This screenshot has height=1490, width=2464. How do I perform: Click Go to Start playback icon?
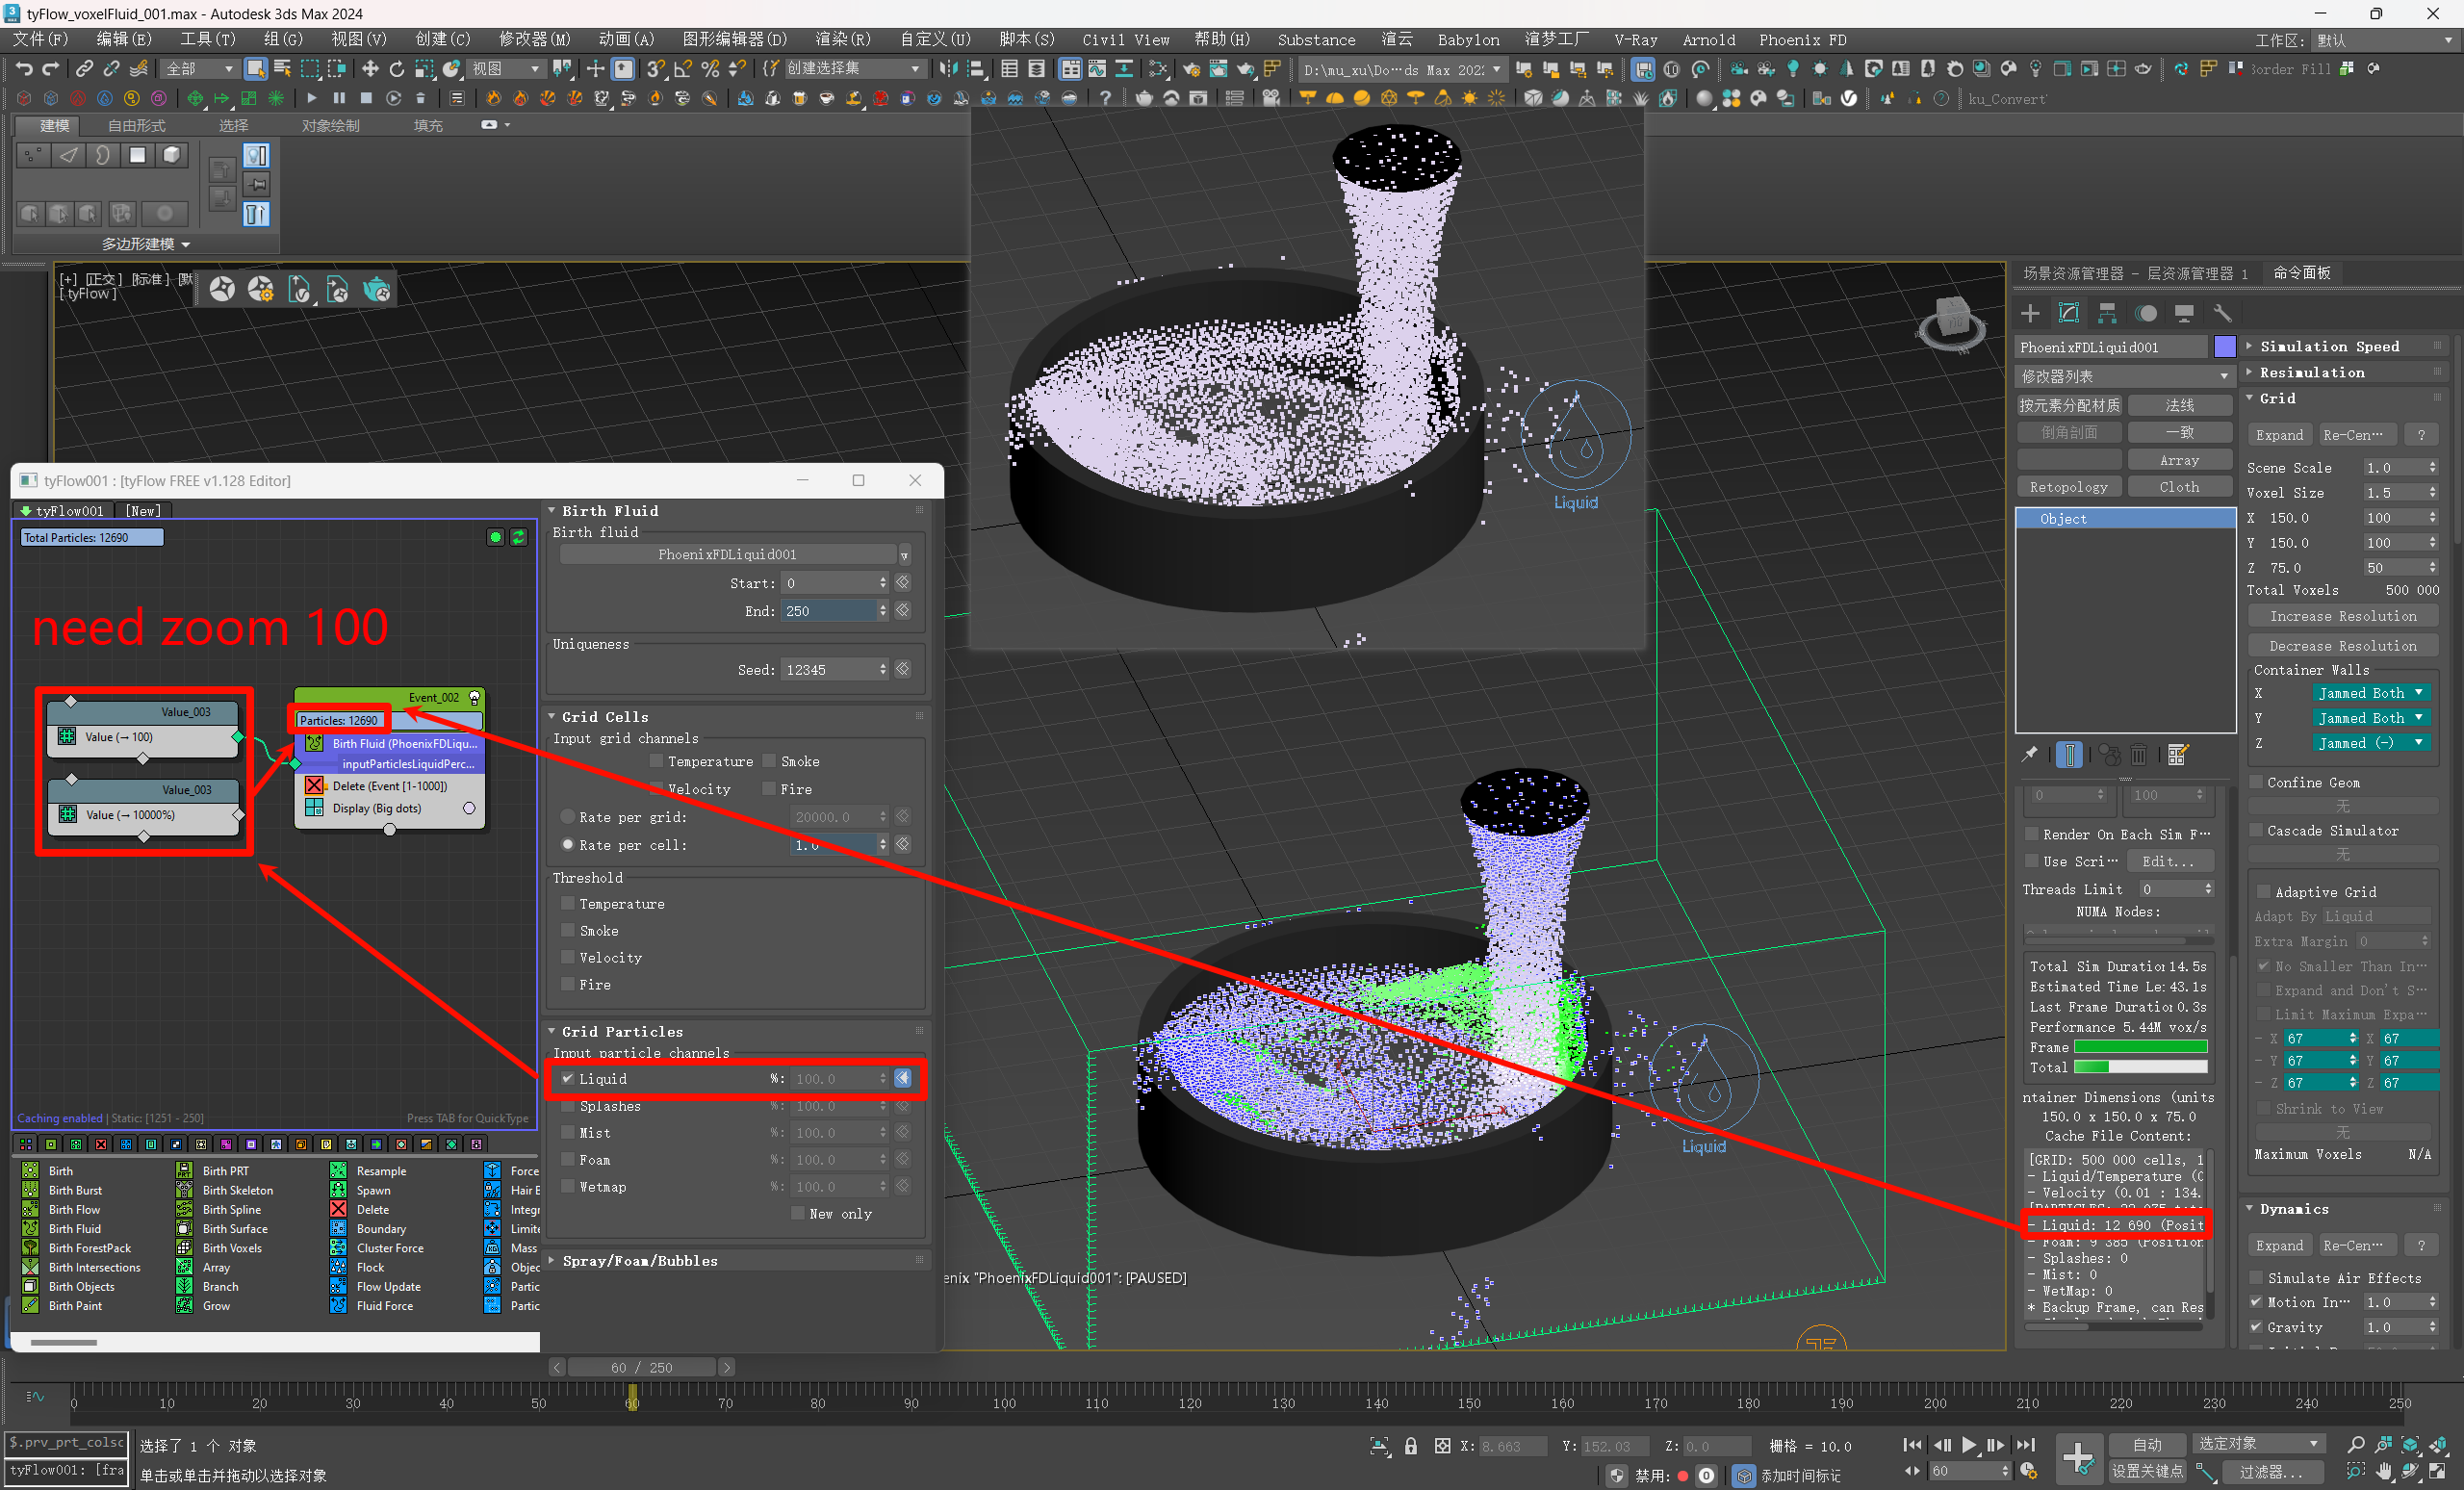click(1912, 1444)
